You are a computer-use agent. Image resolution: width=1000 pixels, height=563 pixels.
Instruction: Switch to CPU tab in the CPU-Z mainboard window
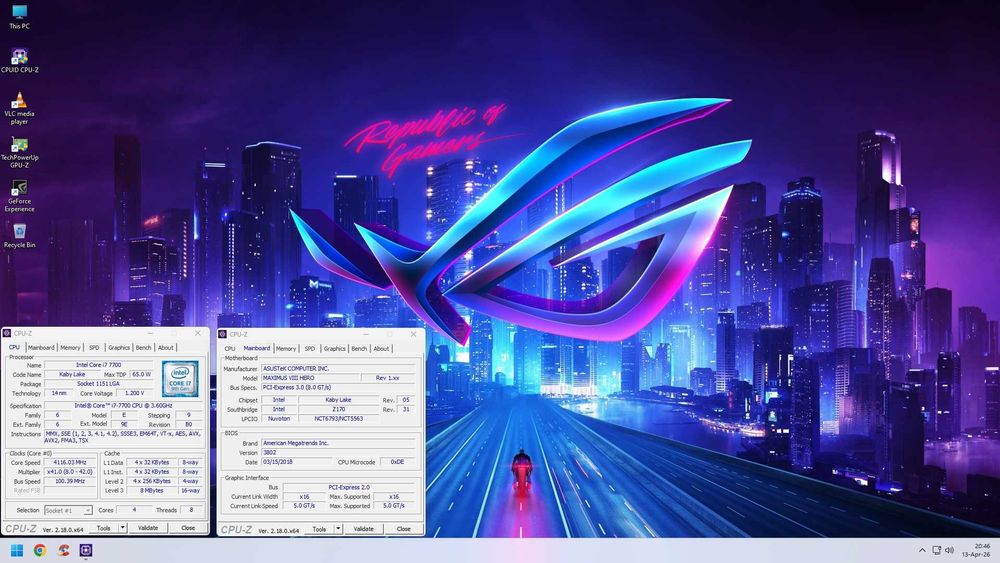[230, 349]
